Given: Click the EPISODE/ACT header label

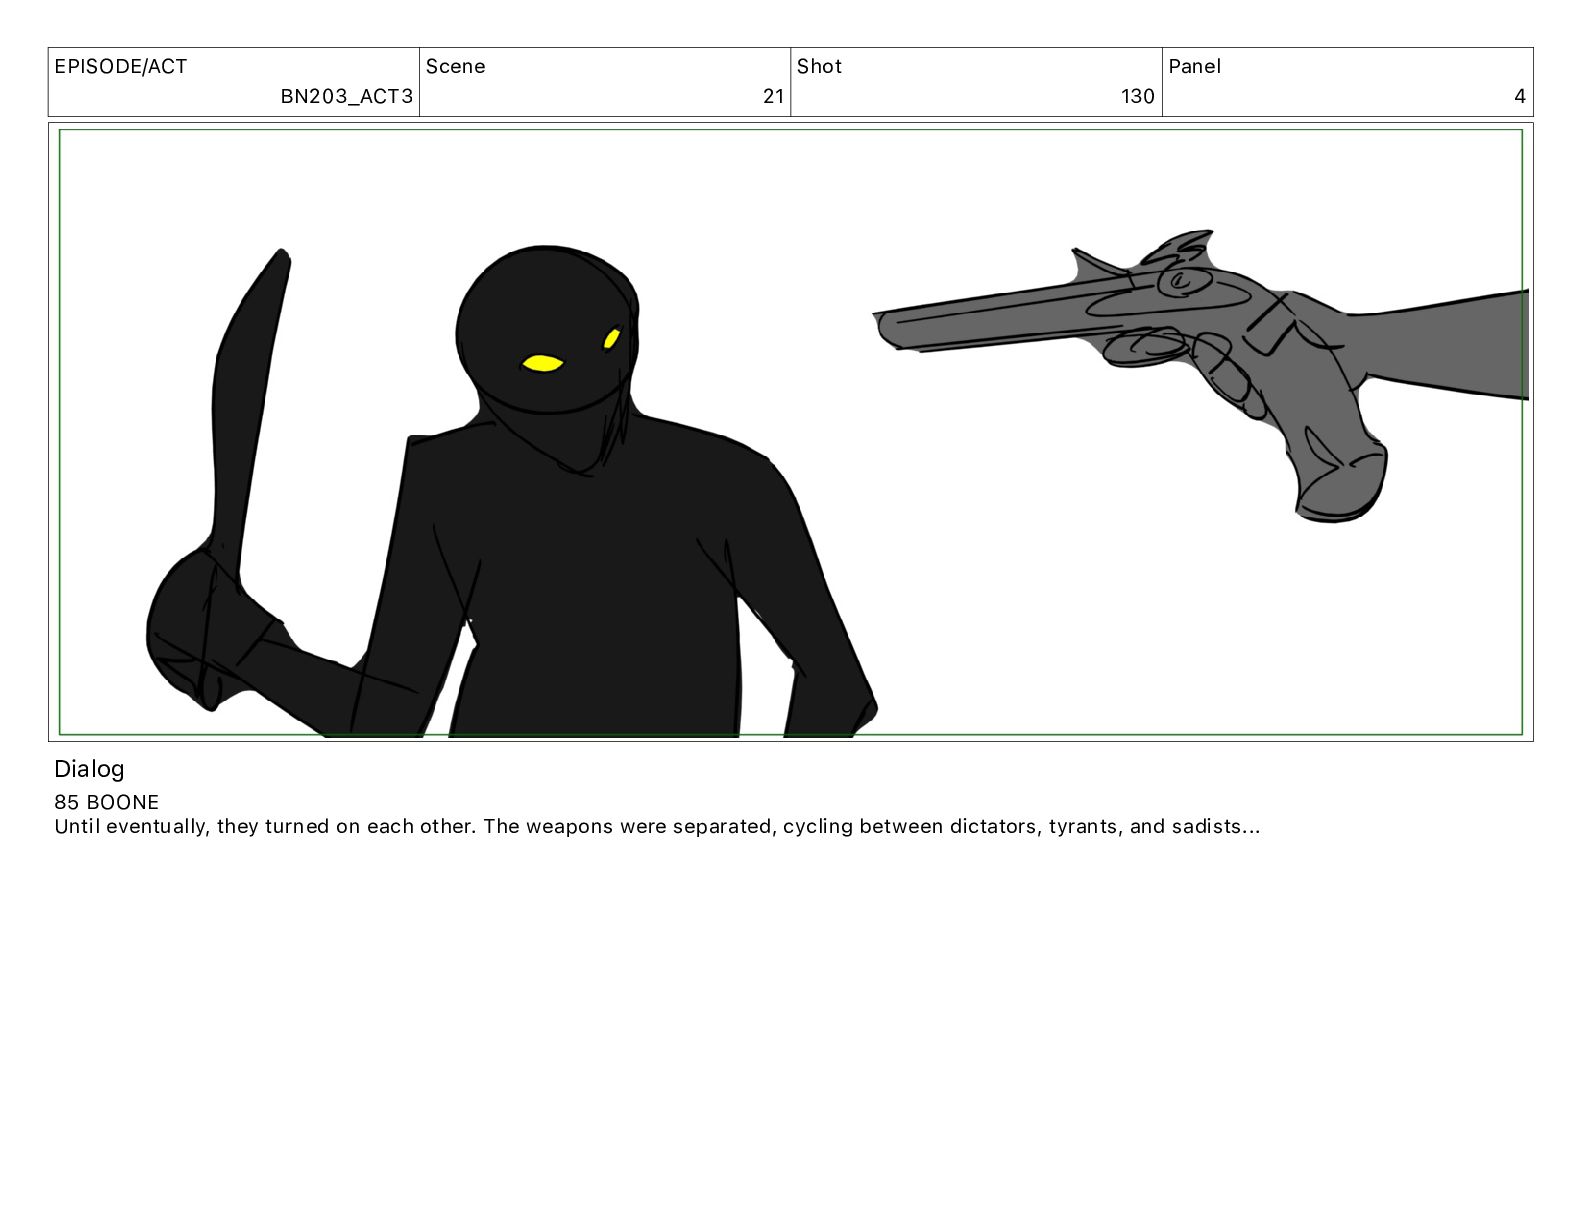Looking at the screenshot, I should pyautogui.click(x=121, y=67).
